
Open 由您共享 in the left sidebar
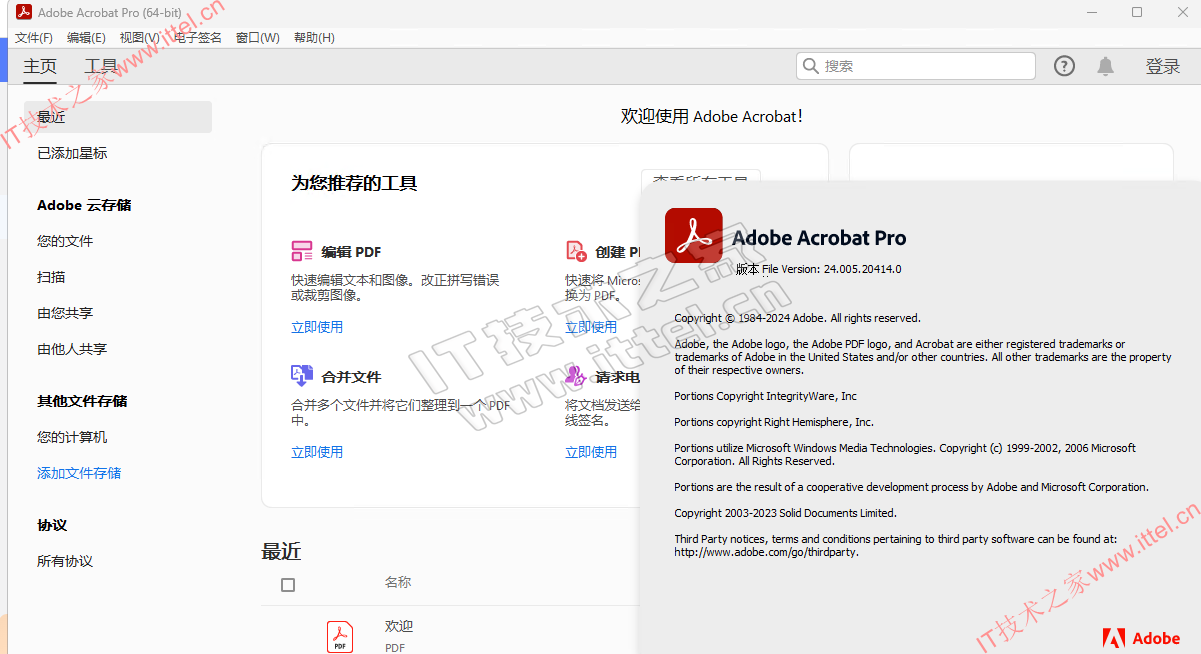click(x=65, y=313)
